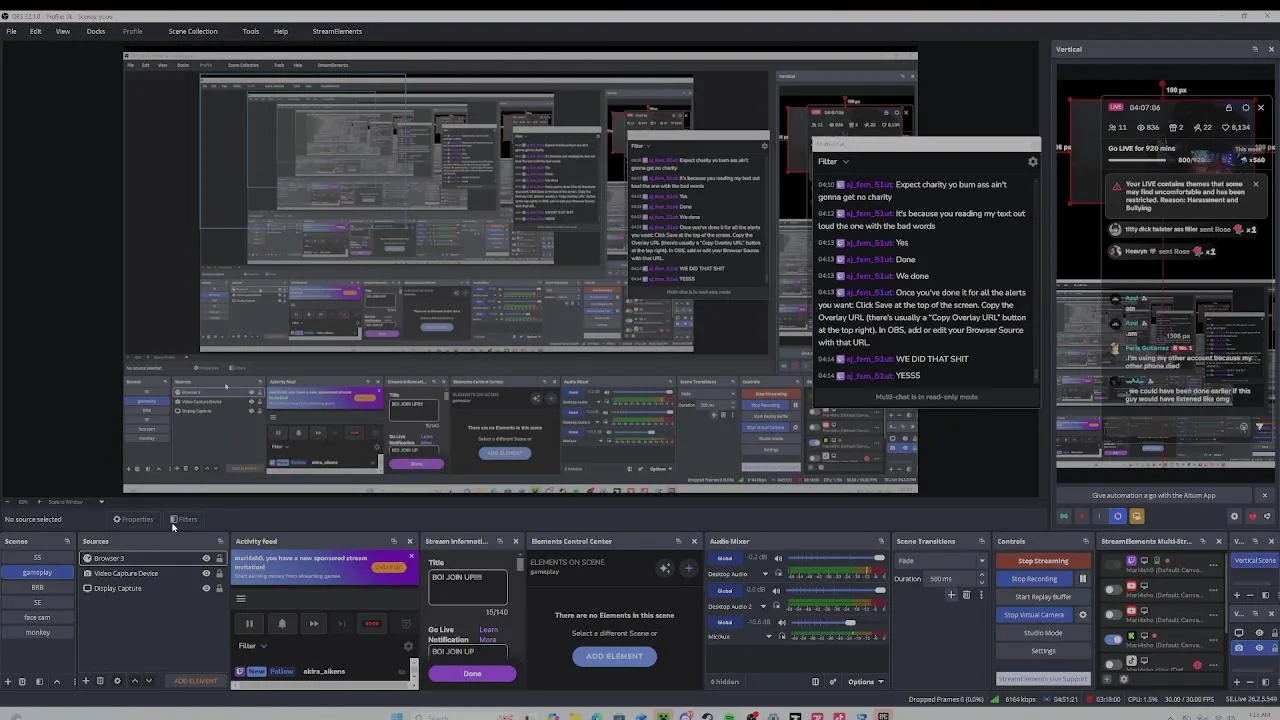This screenshot has width=1280, height=720.
Task: Open the Fade transition dropdown
Action: tap(941, 561)
